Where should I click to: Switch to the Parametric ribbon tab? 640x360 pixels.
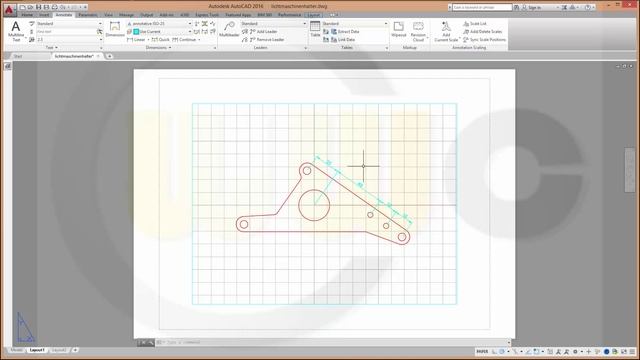[x=88, y=15]
